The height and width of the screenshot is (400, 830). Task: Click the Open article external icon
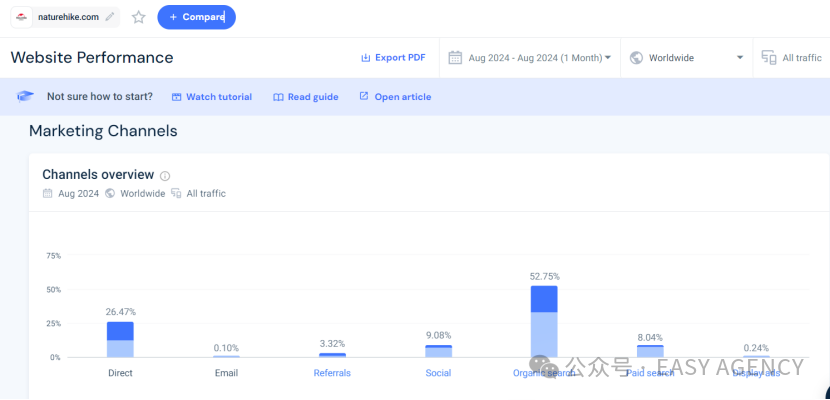click(x=364, y=96)
